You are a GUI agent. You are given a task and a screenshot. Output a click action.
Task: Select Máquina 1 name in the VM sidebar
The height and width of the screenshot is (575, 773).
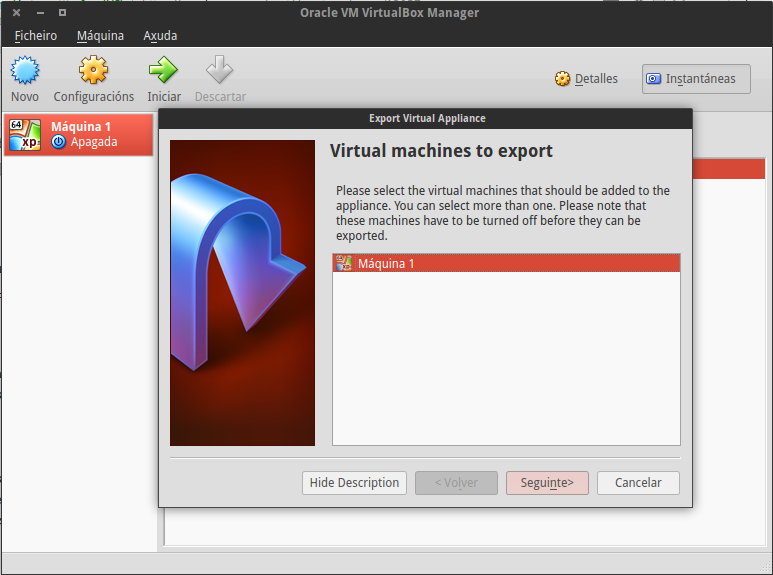(x=81, y=127)
